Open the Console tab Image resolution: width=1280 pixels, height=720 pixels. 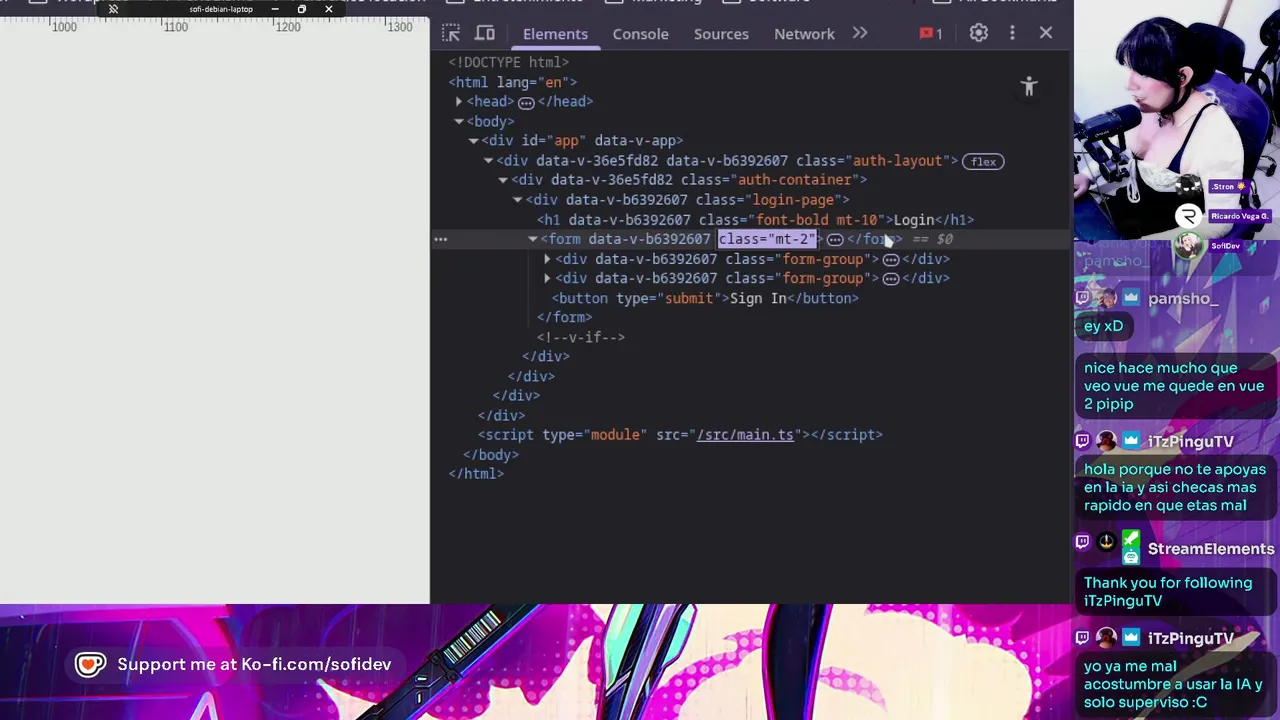coord(640,34)
